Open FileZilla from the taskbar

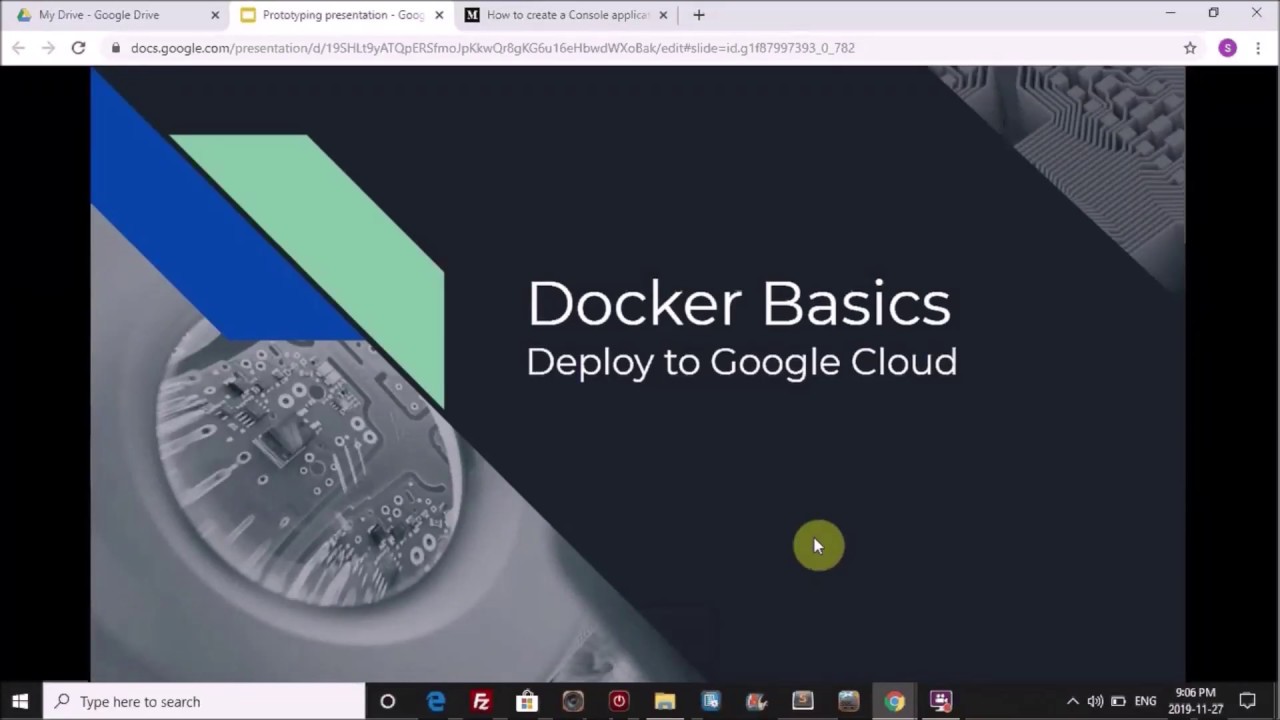coord(481,701)
